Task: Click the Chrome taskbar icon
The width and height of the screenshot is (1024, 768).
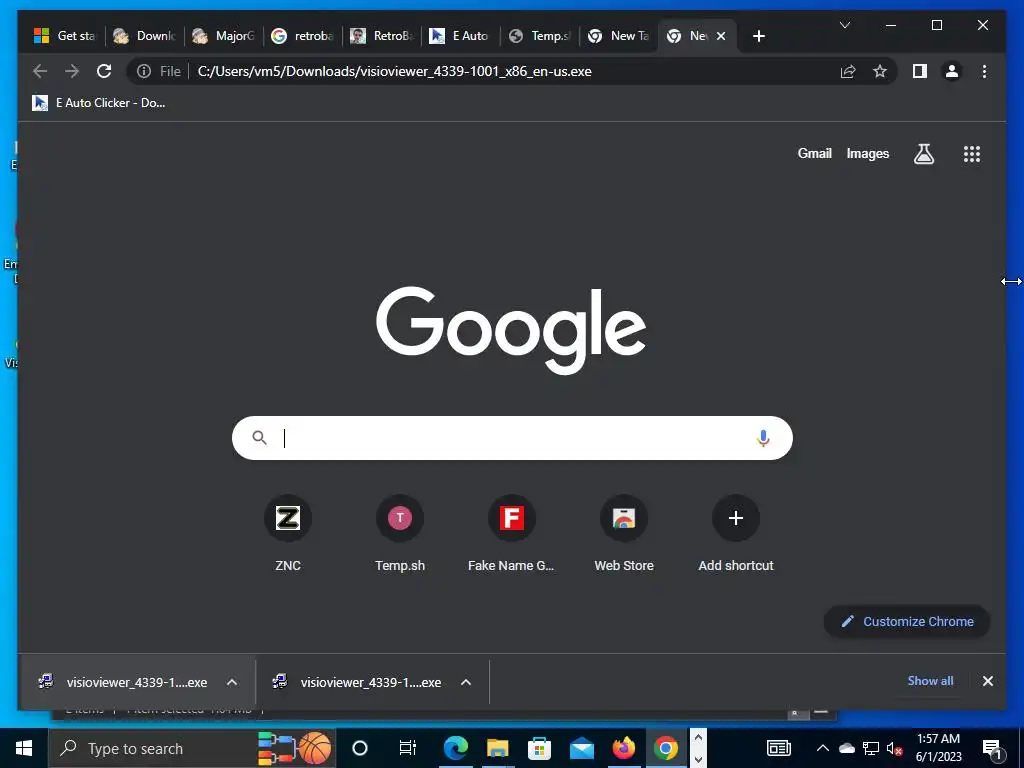Action: pos(665,748)
